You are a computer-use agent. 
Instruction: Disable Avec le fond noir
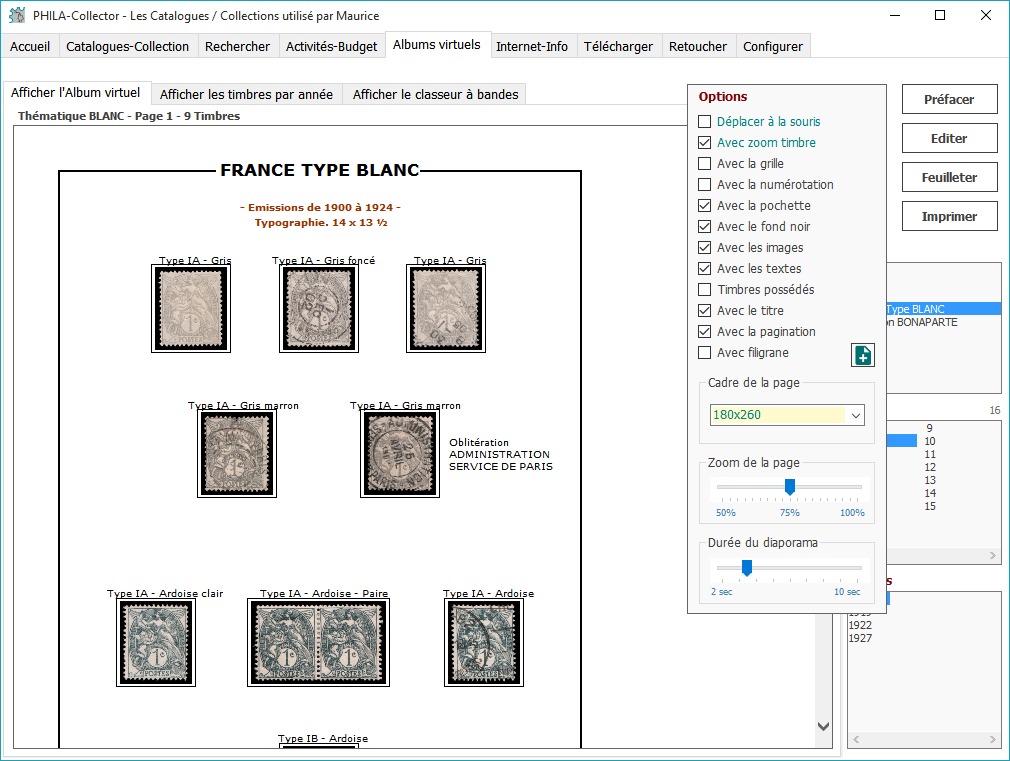705,227
